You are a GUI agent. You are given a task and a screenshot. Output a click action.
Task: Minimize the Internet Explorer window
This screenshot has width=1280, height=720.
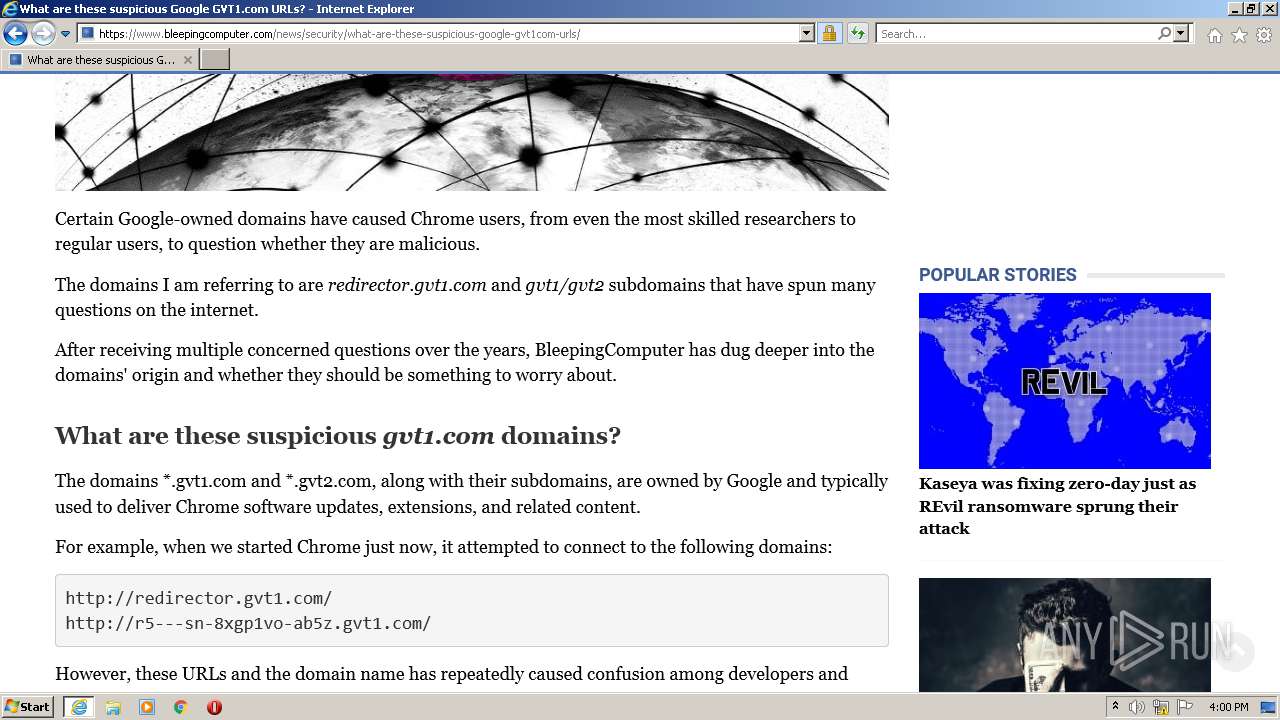1234,9
